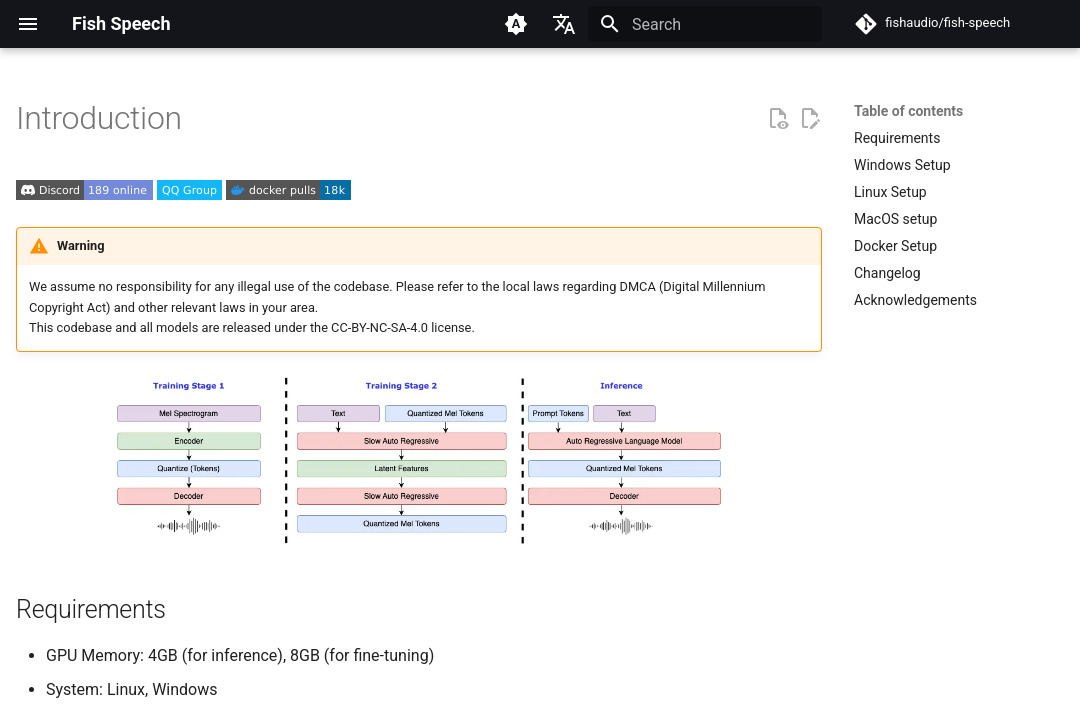View the source of this page icon
Screen dimensions: 1080x720
778,119
